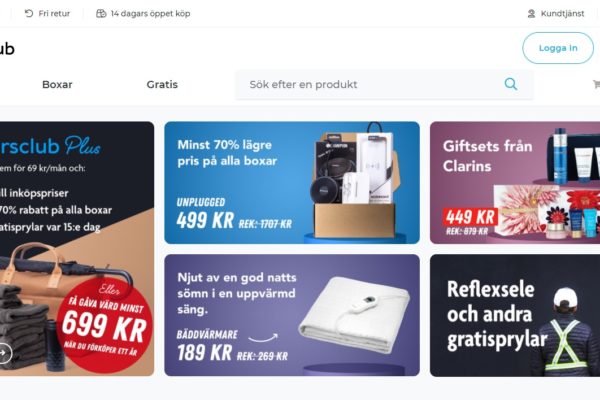Click the Fri retur return-arrow icon
Screen dimensions: 600x400
[x=29, y=13]
